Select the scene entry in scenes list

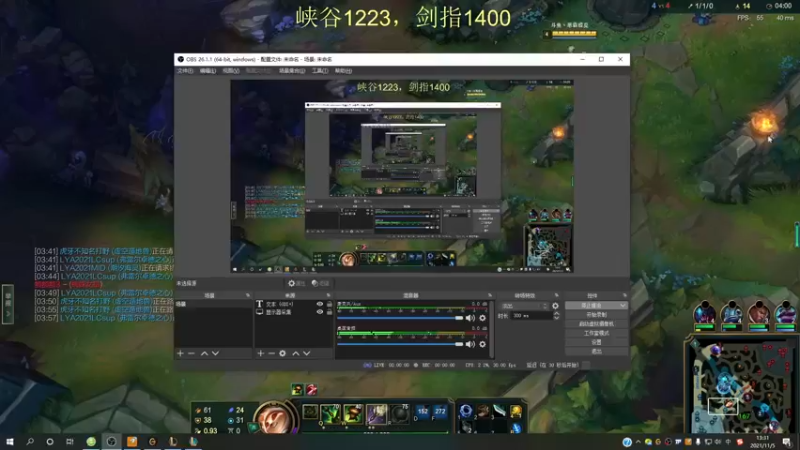213,304
